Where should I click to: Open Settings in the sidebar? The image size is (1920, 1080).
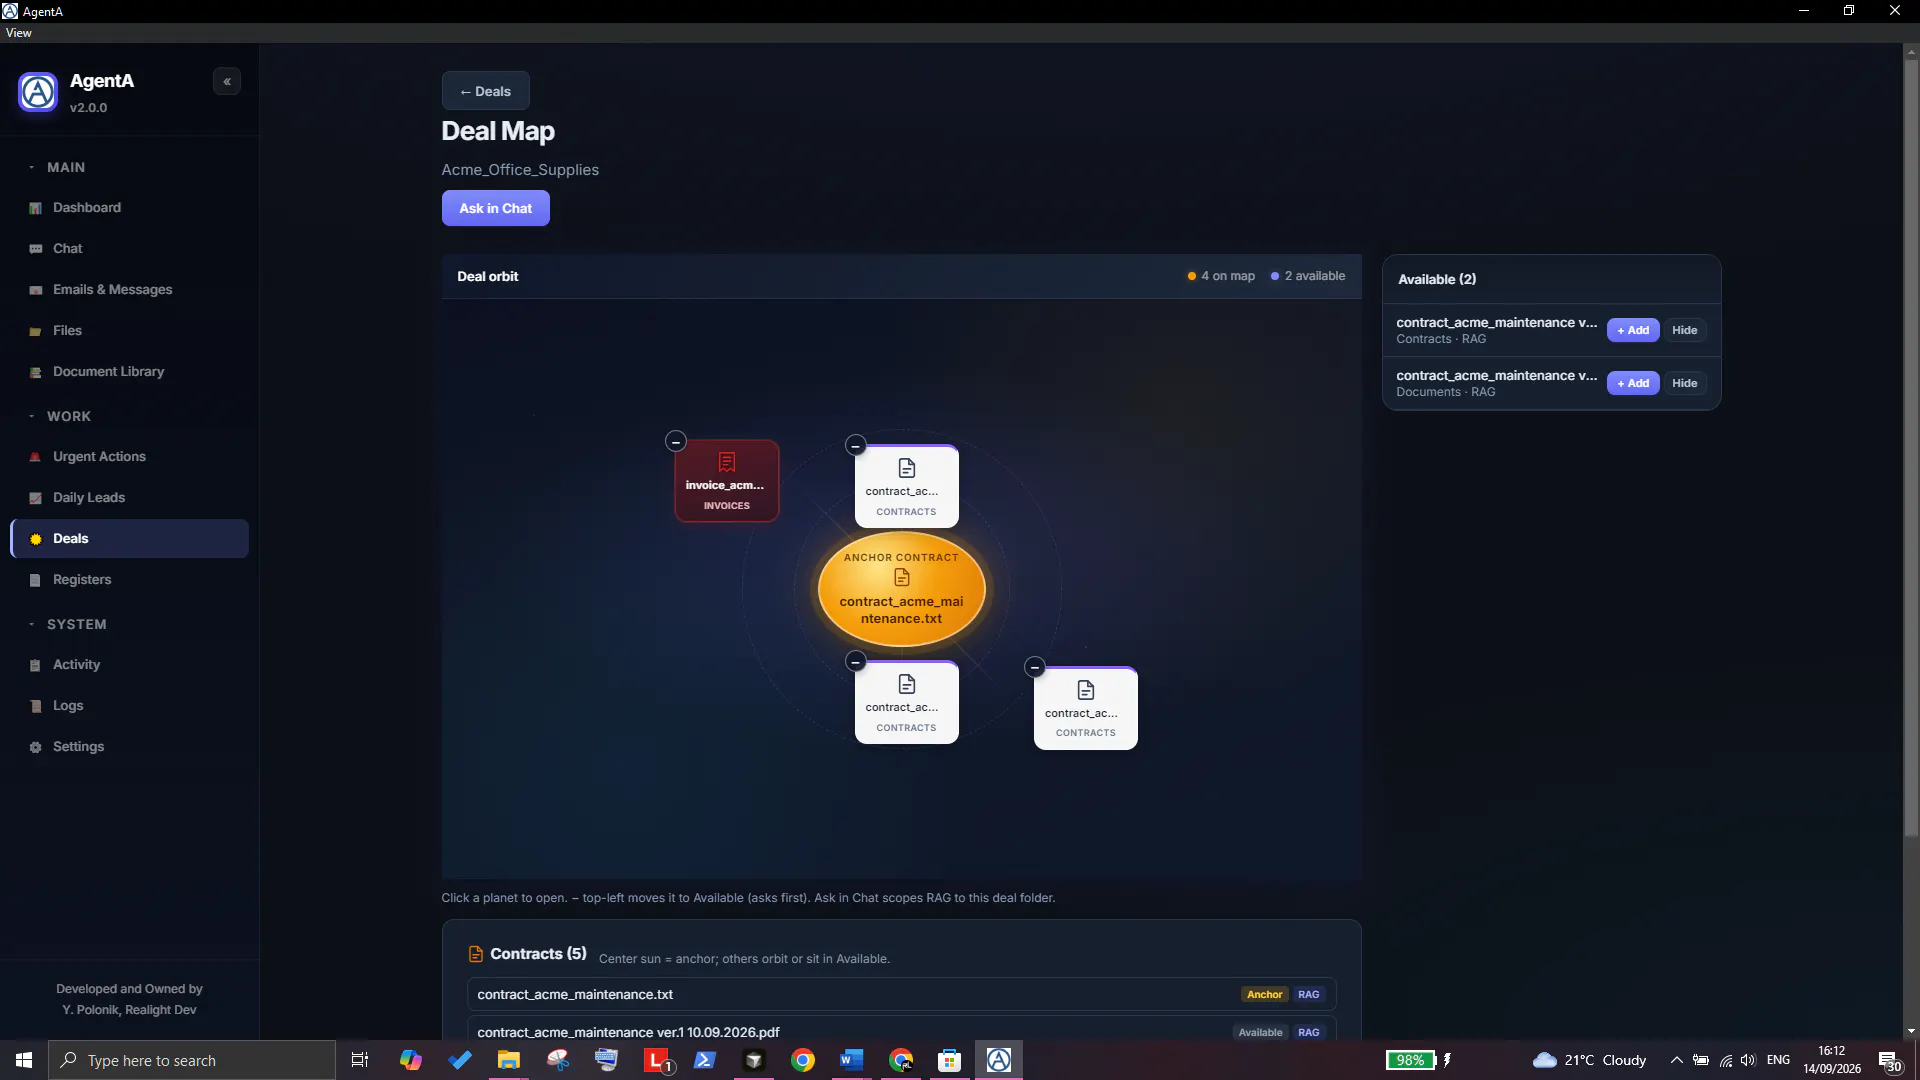(x=129, y=747)
